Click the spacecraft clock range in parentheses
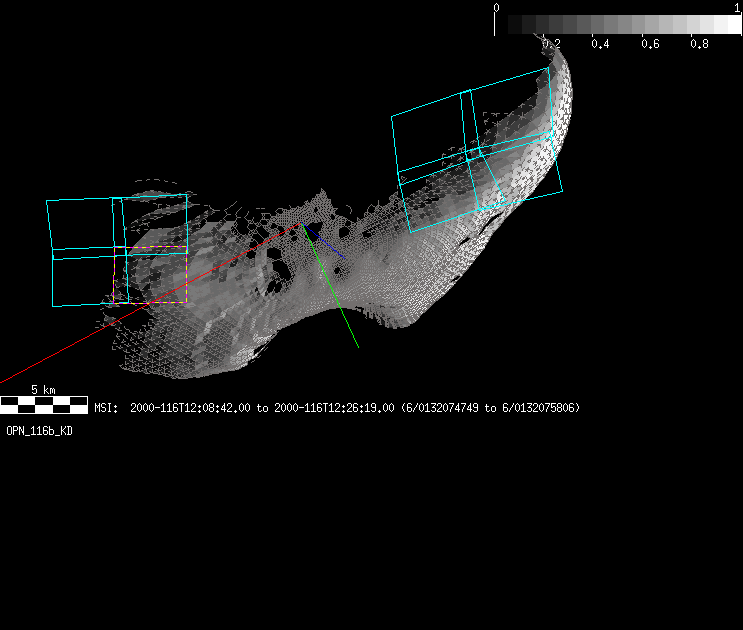The image size is (743, 630). coord(490,408)
